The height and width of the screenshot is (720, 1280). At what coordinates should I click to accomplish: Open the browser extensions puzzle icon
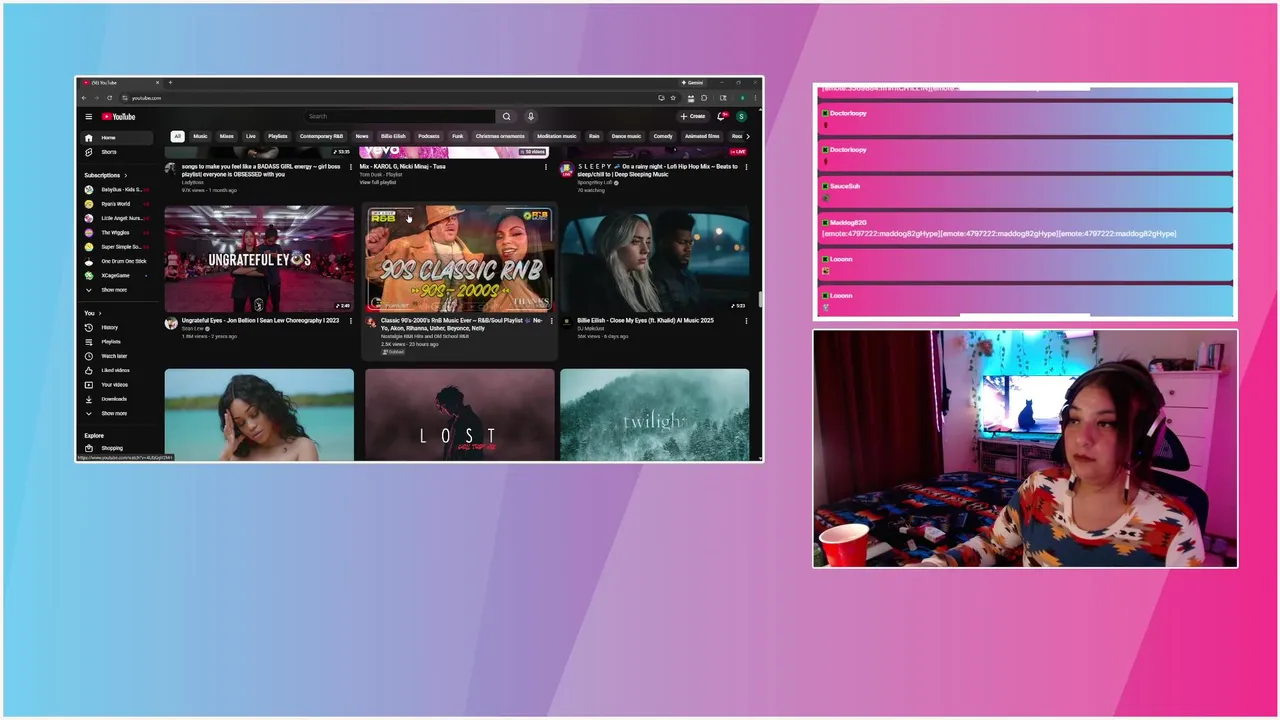point(704,98)
